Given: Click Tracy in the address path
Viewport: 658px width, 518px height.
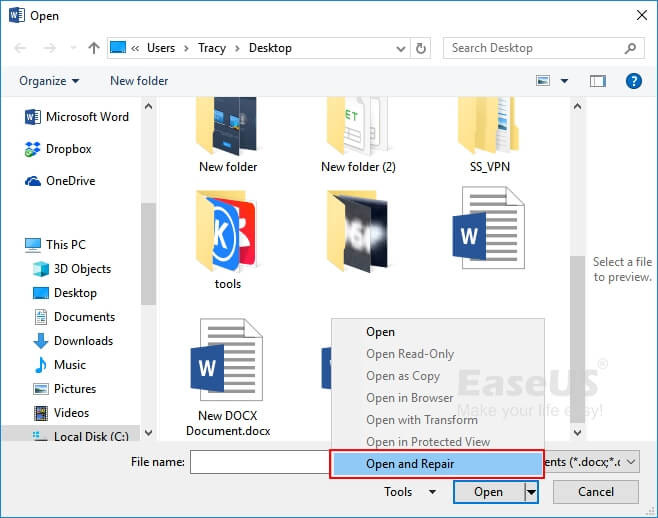Looking at the screenshot, I should click(x=212, y=48).
